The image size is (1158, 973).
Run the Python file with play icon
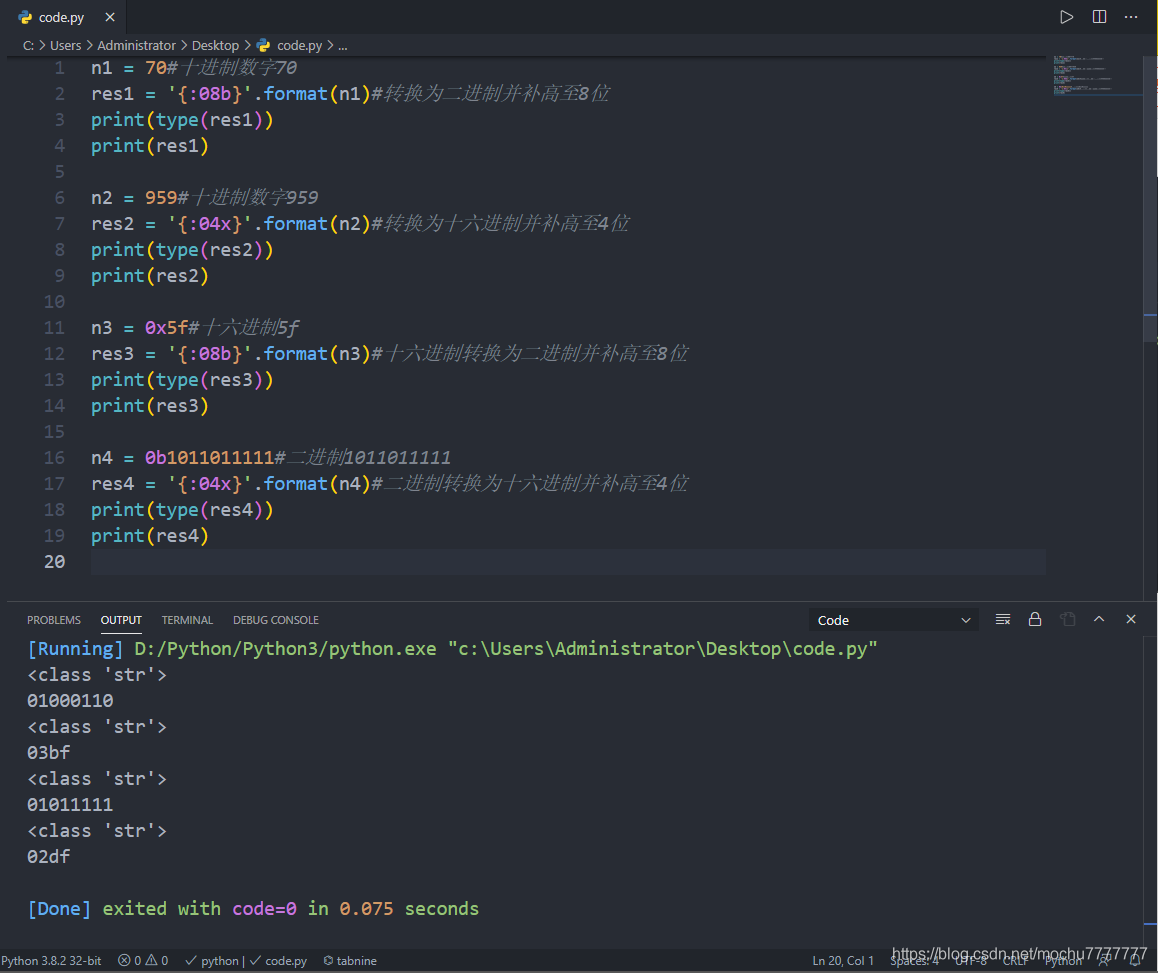coord(1066,17)
